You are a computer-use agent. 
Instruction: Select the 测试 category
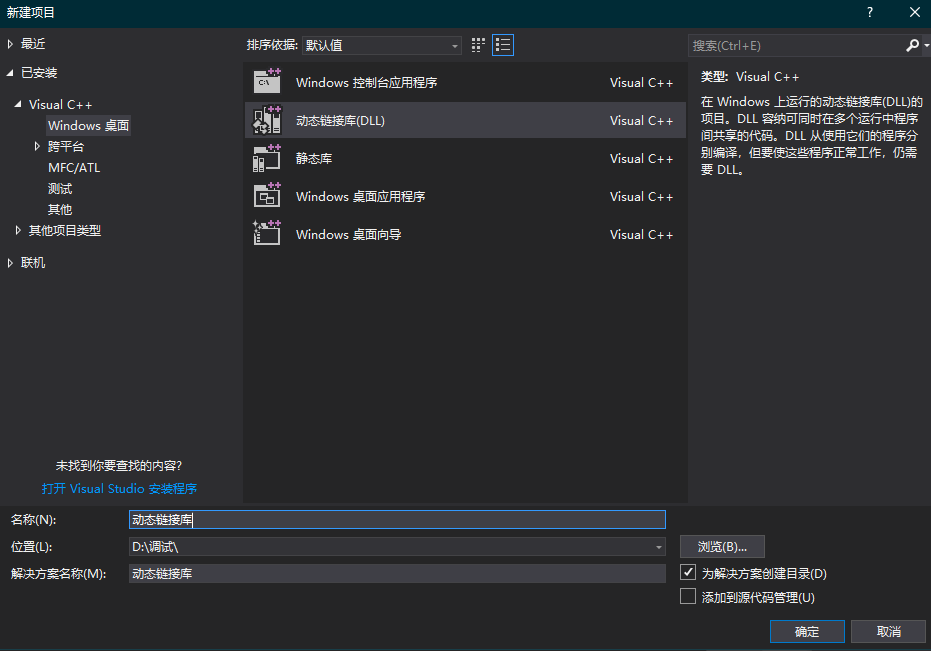click(x=60, y=189)
